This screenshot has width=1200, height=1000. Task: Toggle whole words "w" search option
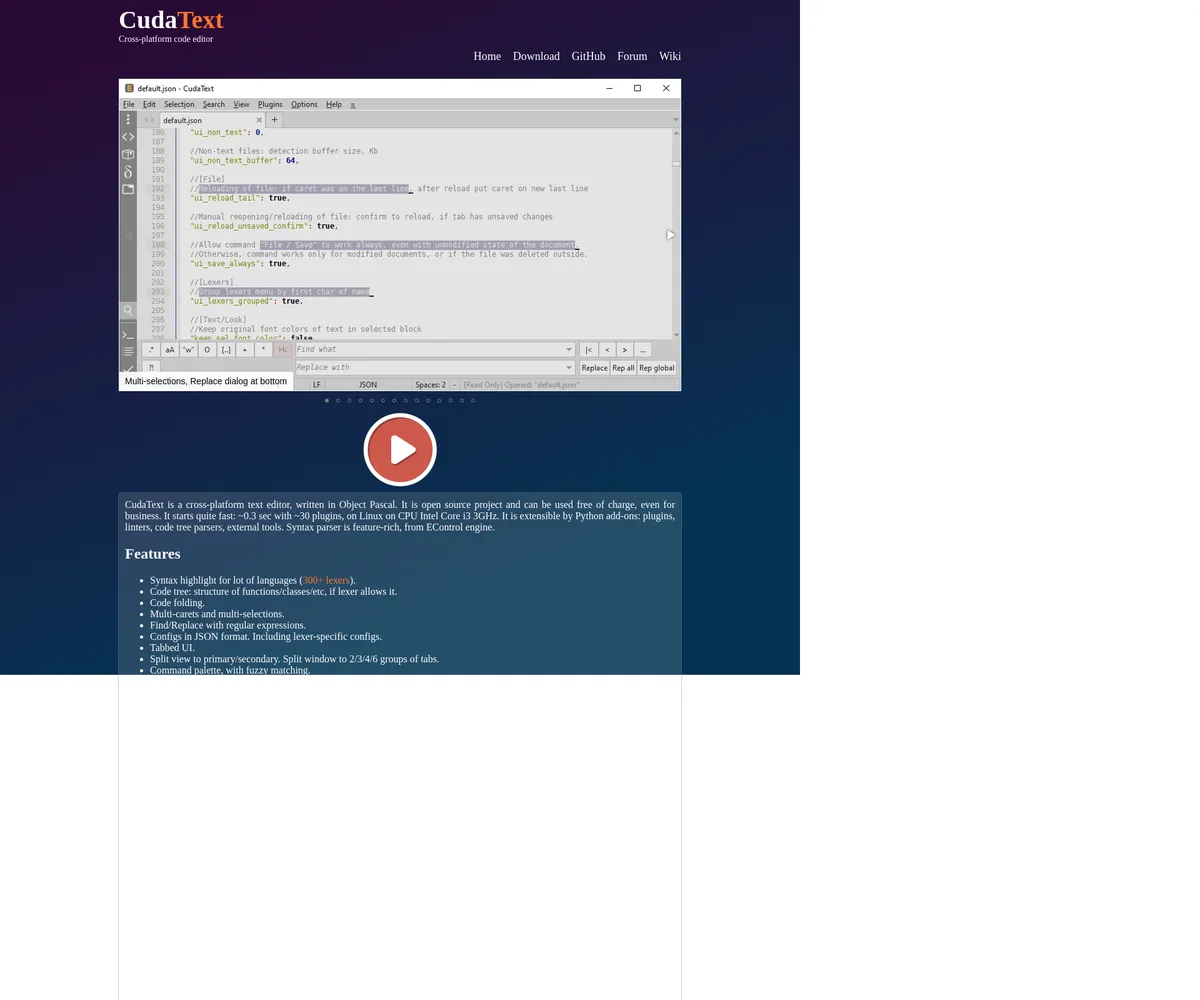coord(188,350)
